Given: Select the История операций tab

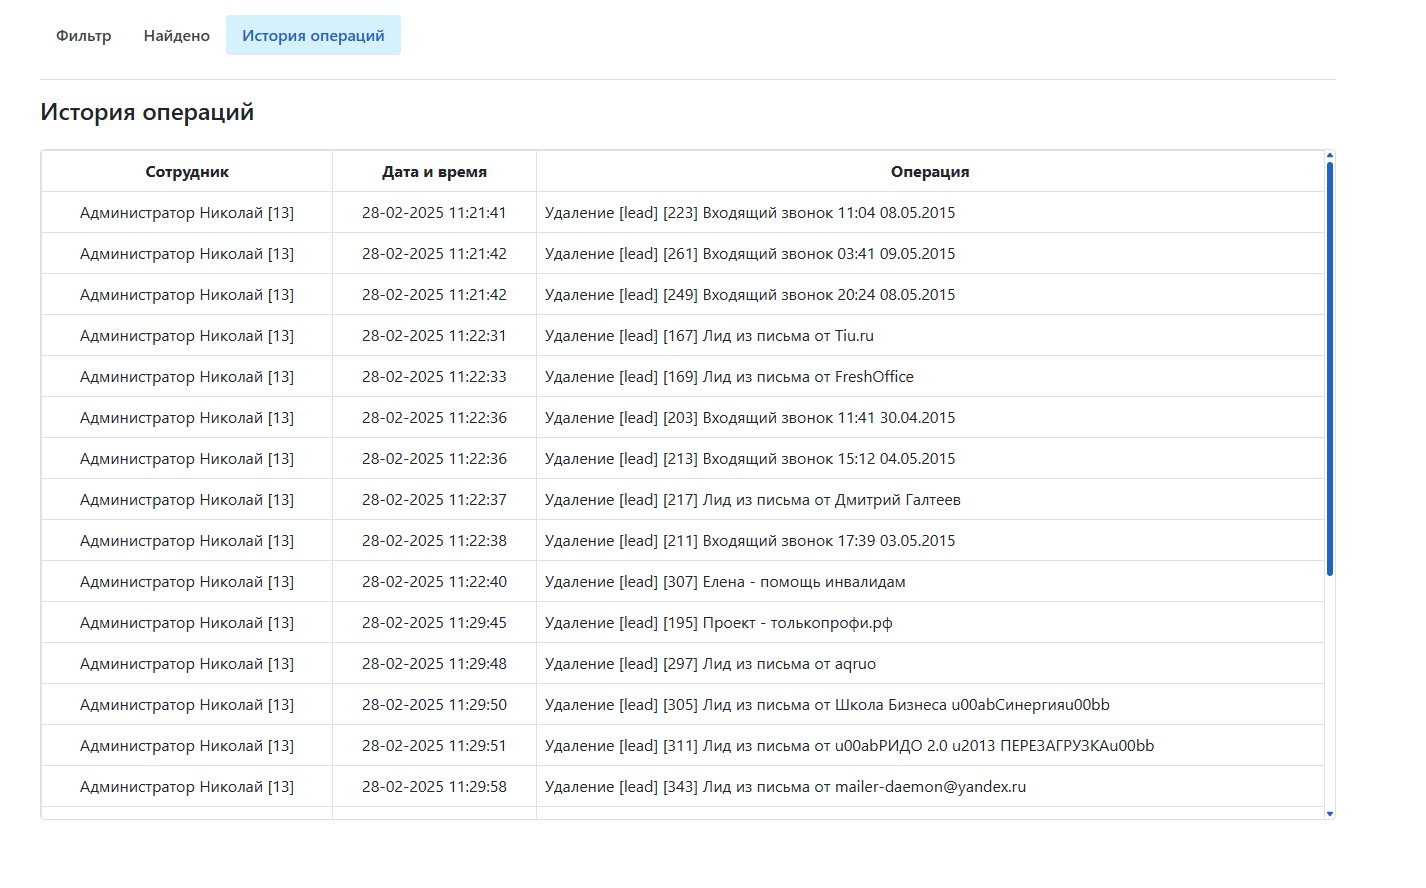Looking at the screenshot, I should click(313, 36).
